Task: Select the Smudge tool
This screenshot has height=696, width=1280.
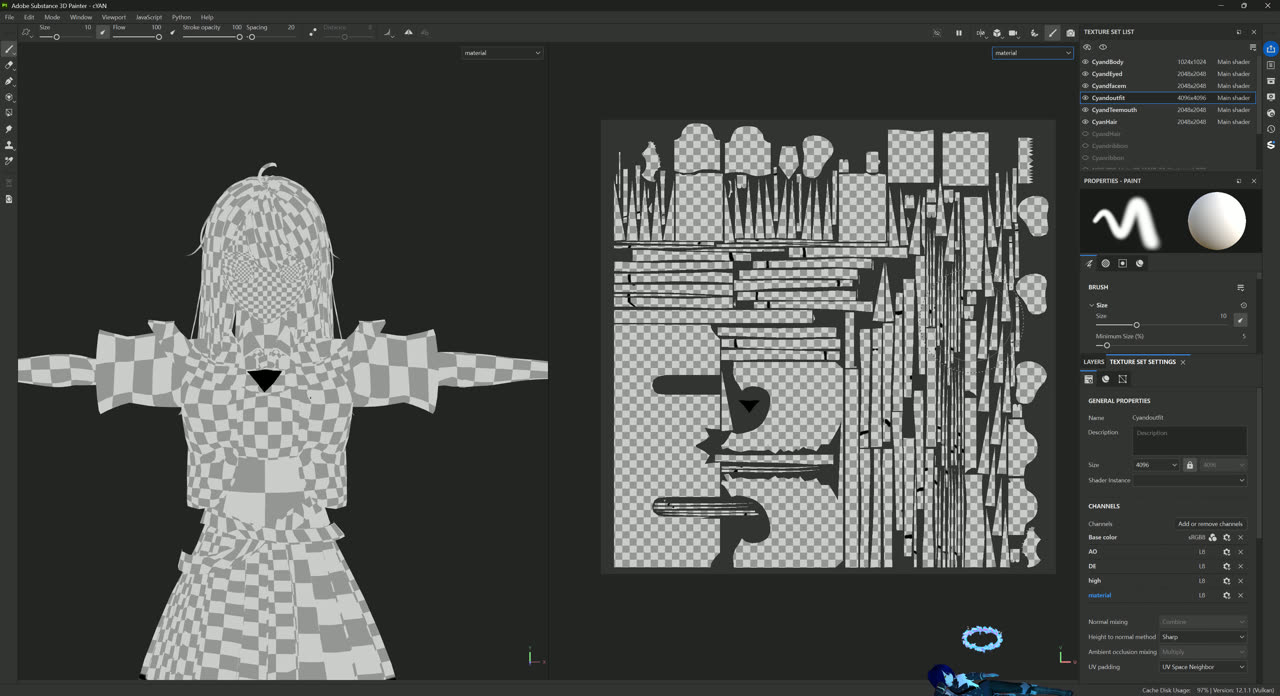Action: tap(9, 129)
